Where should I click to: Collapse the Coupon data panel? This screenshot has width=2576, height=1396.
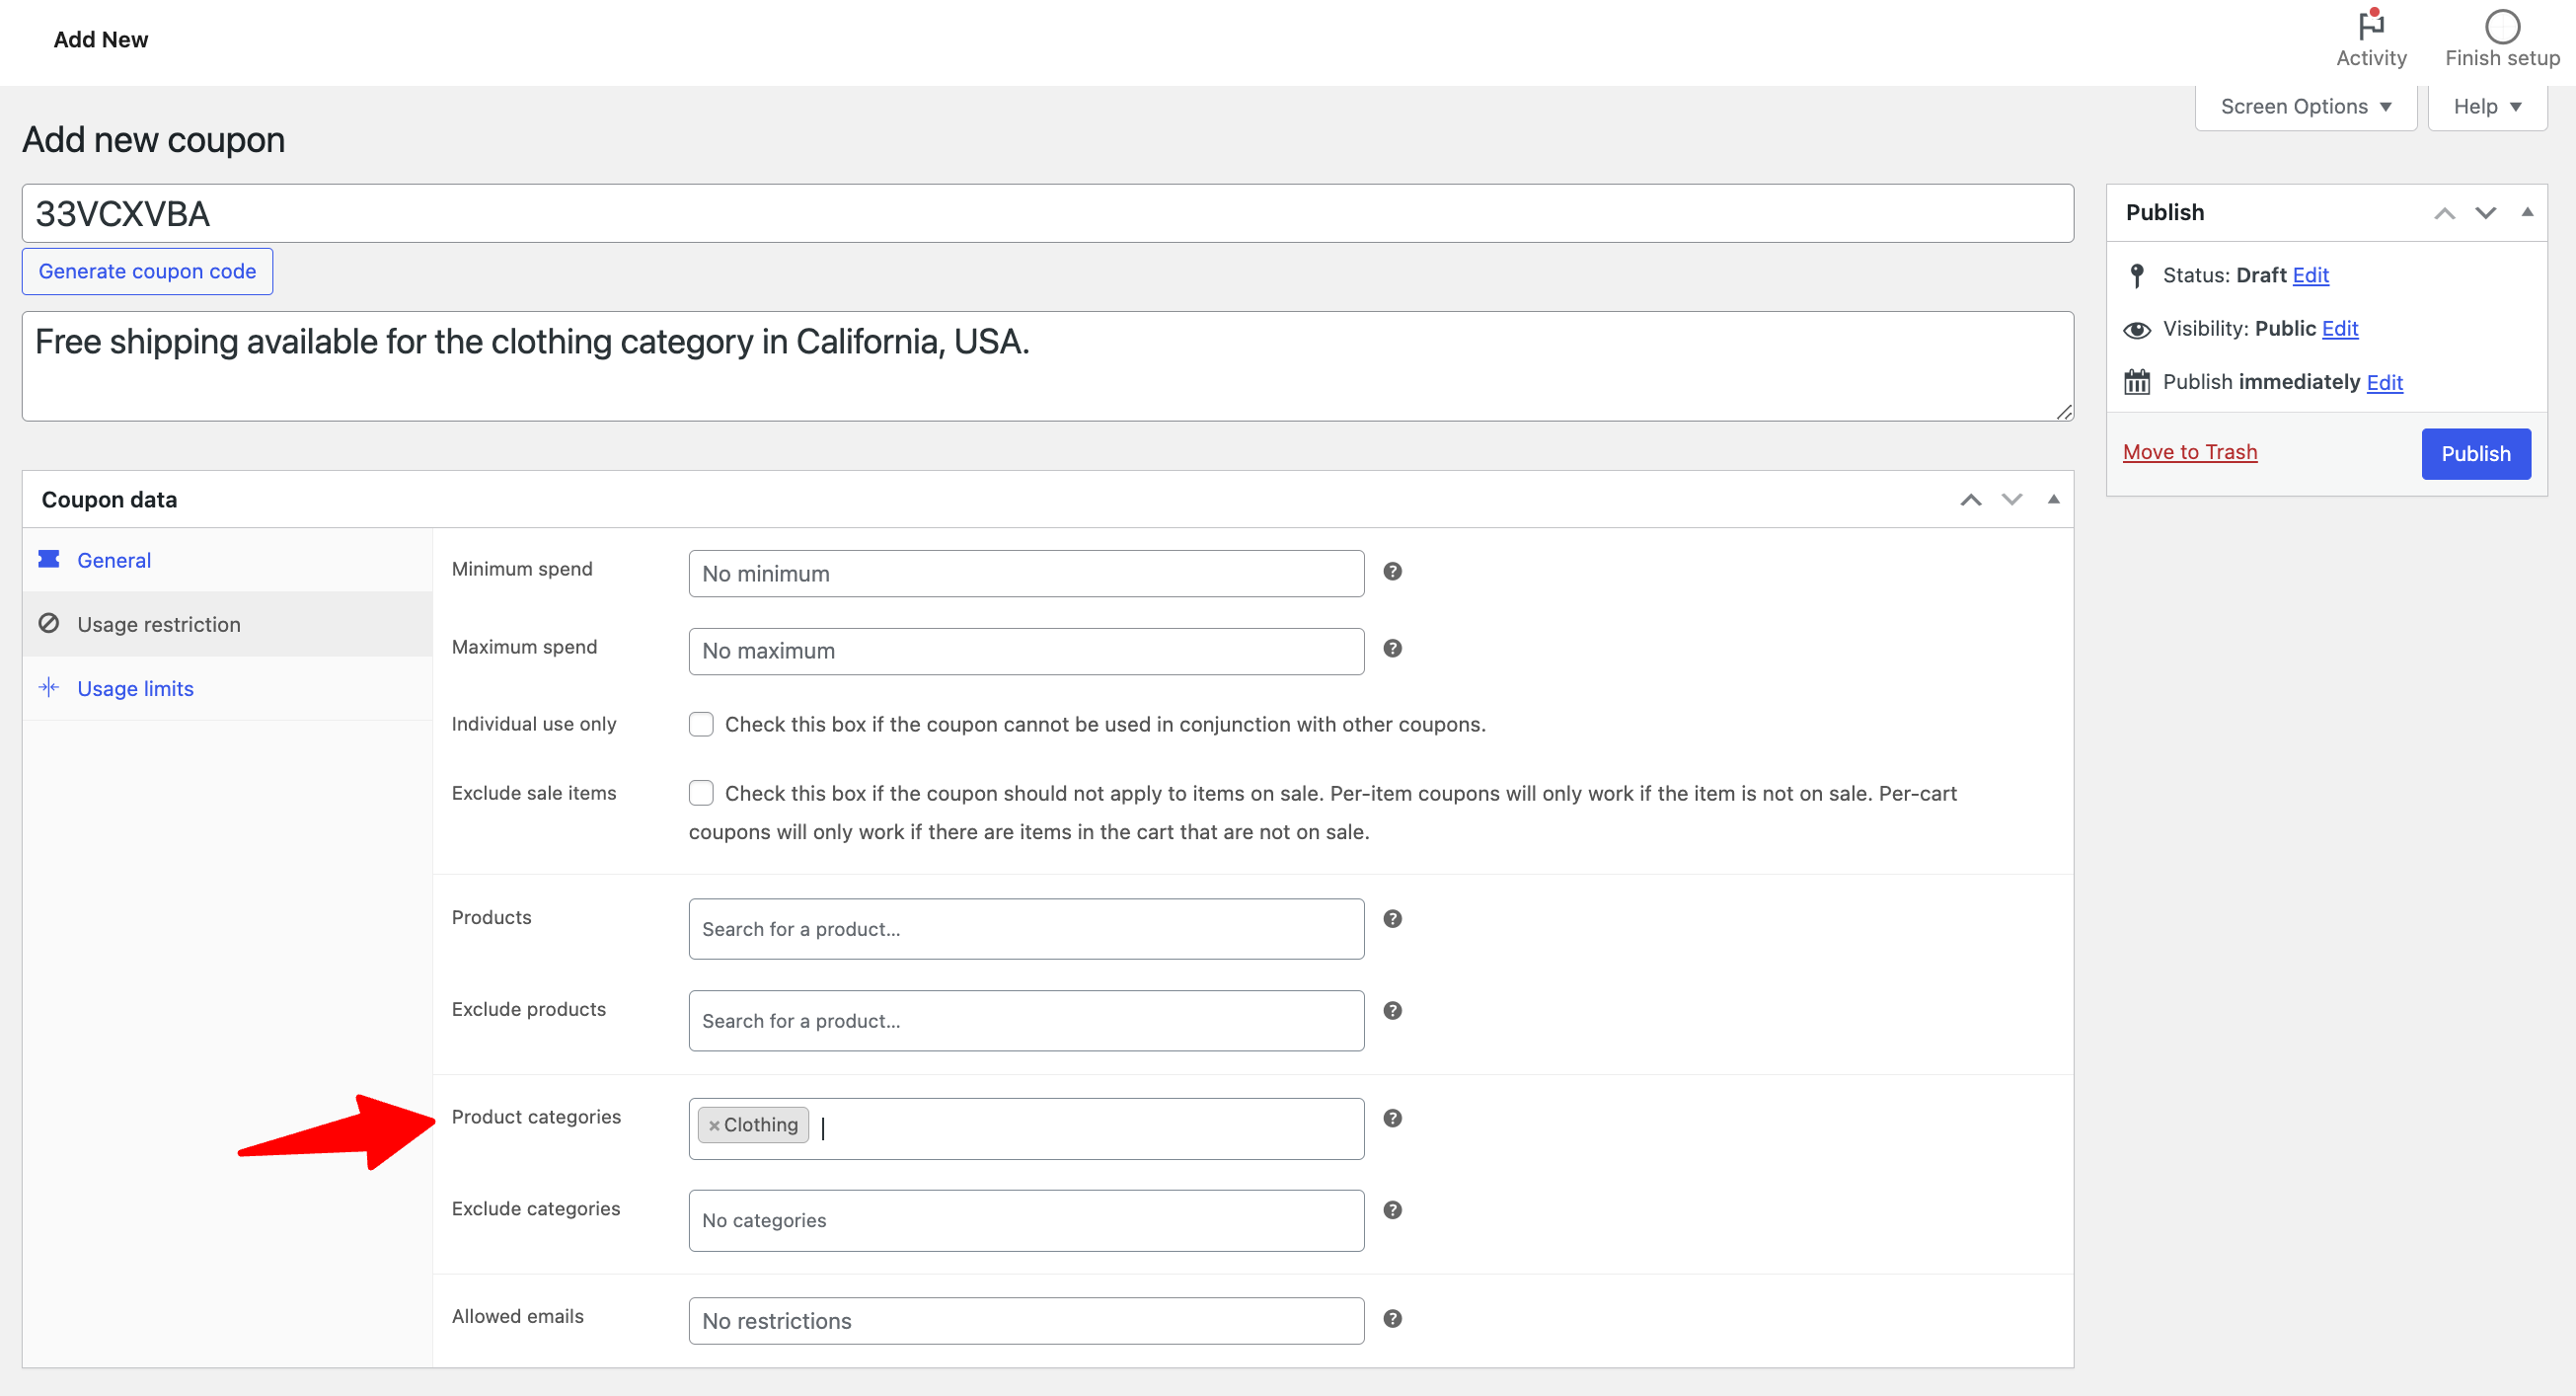click(x=2053, y=499)
